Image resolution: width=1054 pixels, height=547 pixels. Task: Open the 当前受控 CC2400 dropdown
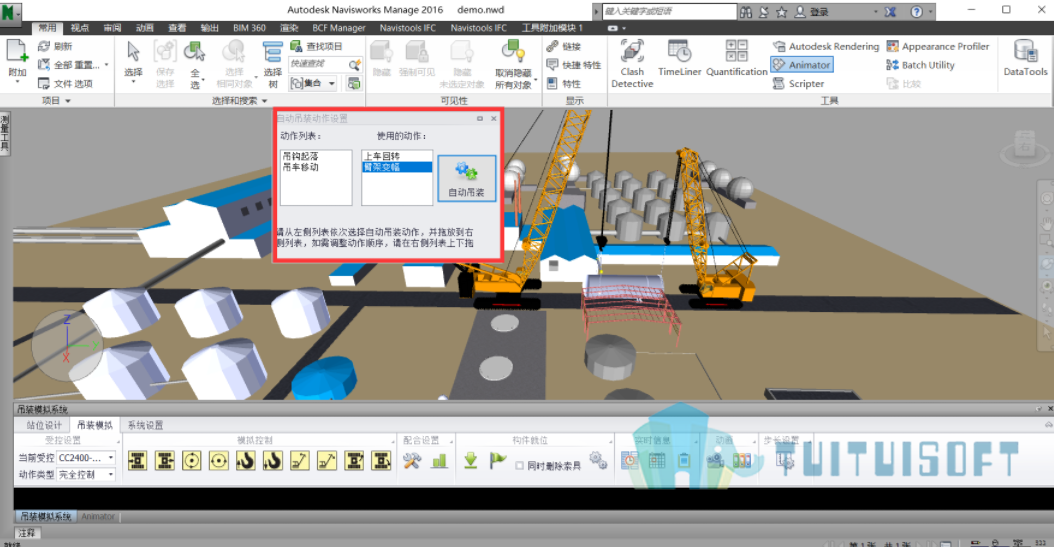pyautogui.click(x=86, y=458)
